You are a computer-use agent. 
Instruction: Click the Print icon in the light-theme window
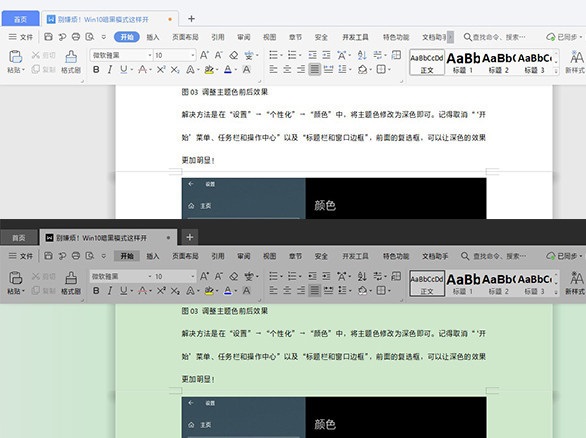coord(76,37)
